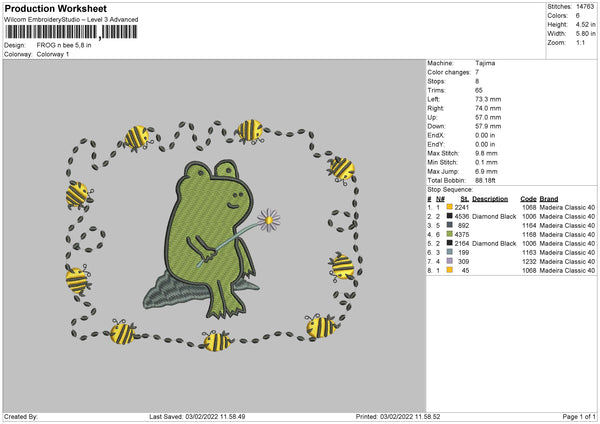Click Diamond Black in the 4536 row

click(x=494, y=217)
